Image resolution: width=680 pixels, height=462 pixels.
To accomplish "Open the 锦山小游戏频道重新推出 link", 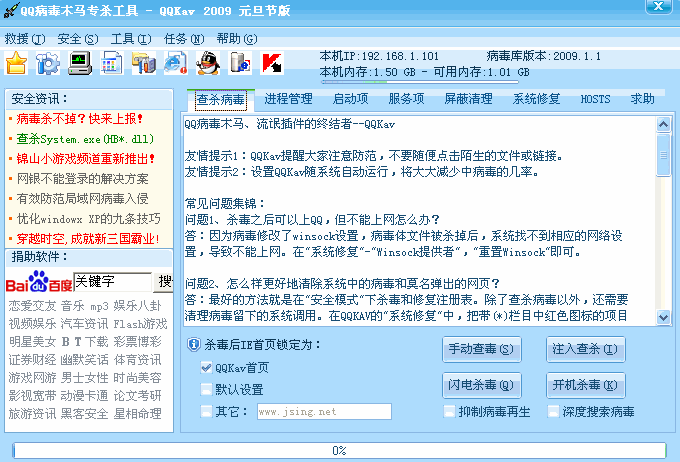I will pyautogui.click(x=86, y=159).
